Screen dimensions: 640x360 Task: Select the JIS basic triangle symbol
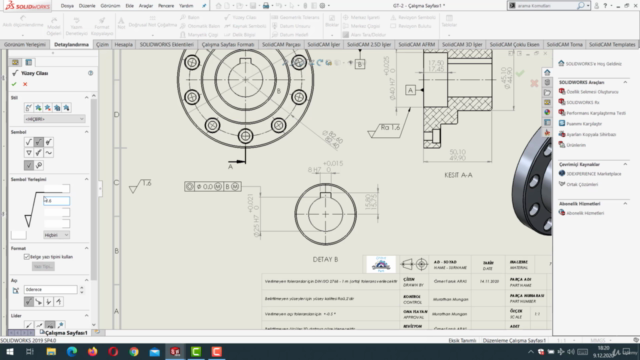(x=29, y=153)
